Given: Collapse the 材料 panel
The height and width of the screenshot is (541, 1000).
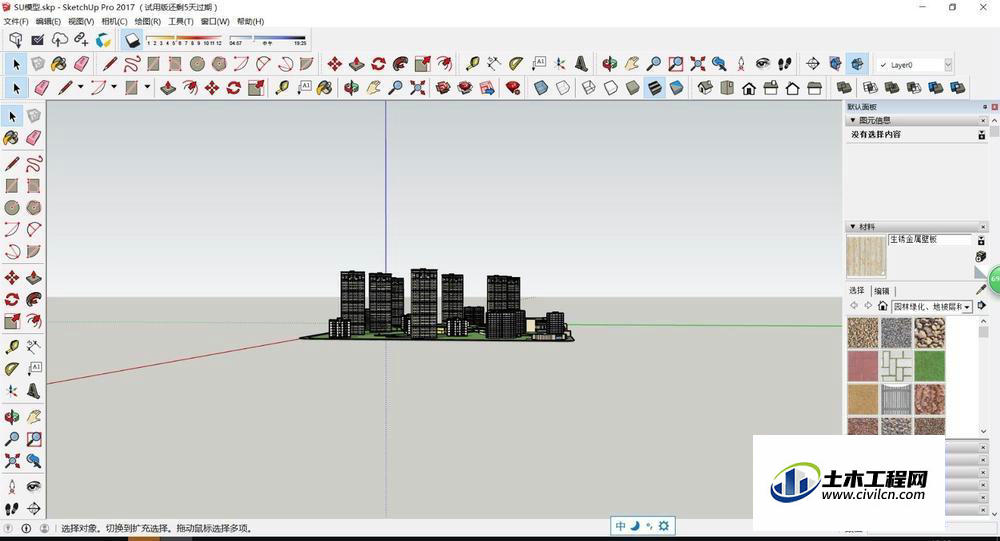Looking at the screenshot, I should (x=853, y=226).
